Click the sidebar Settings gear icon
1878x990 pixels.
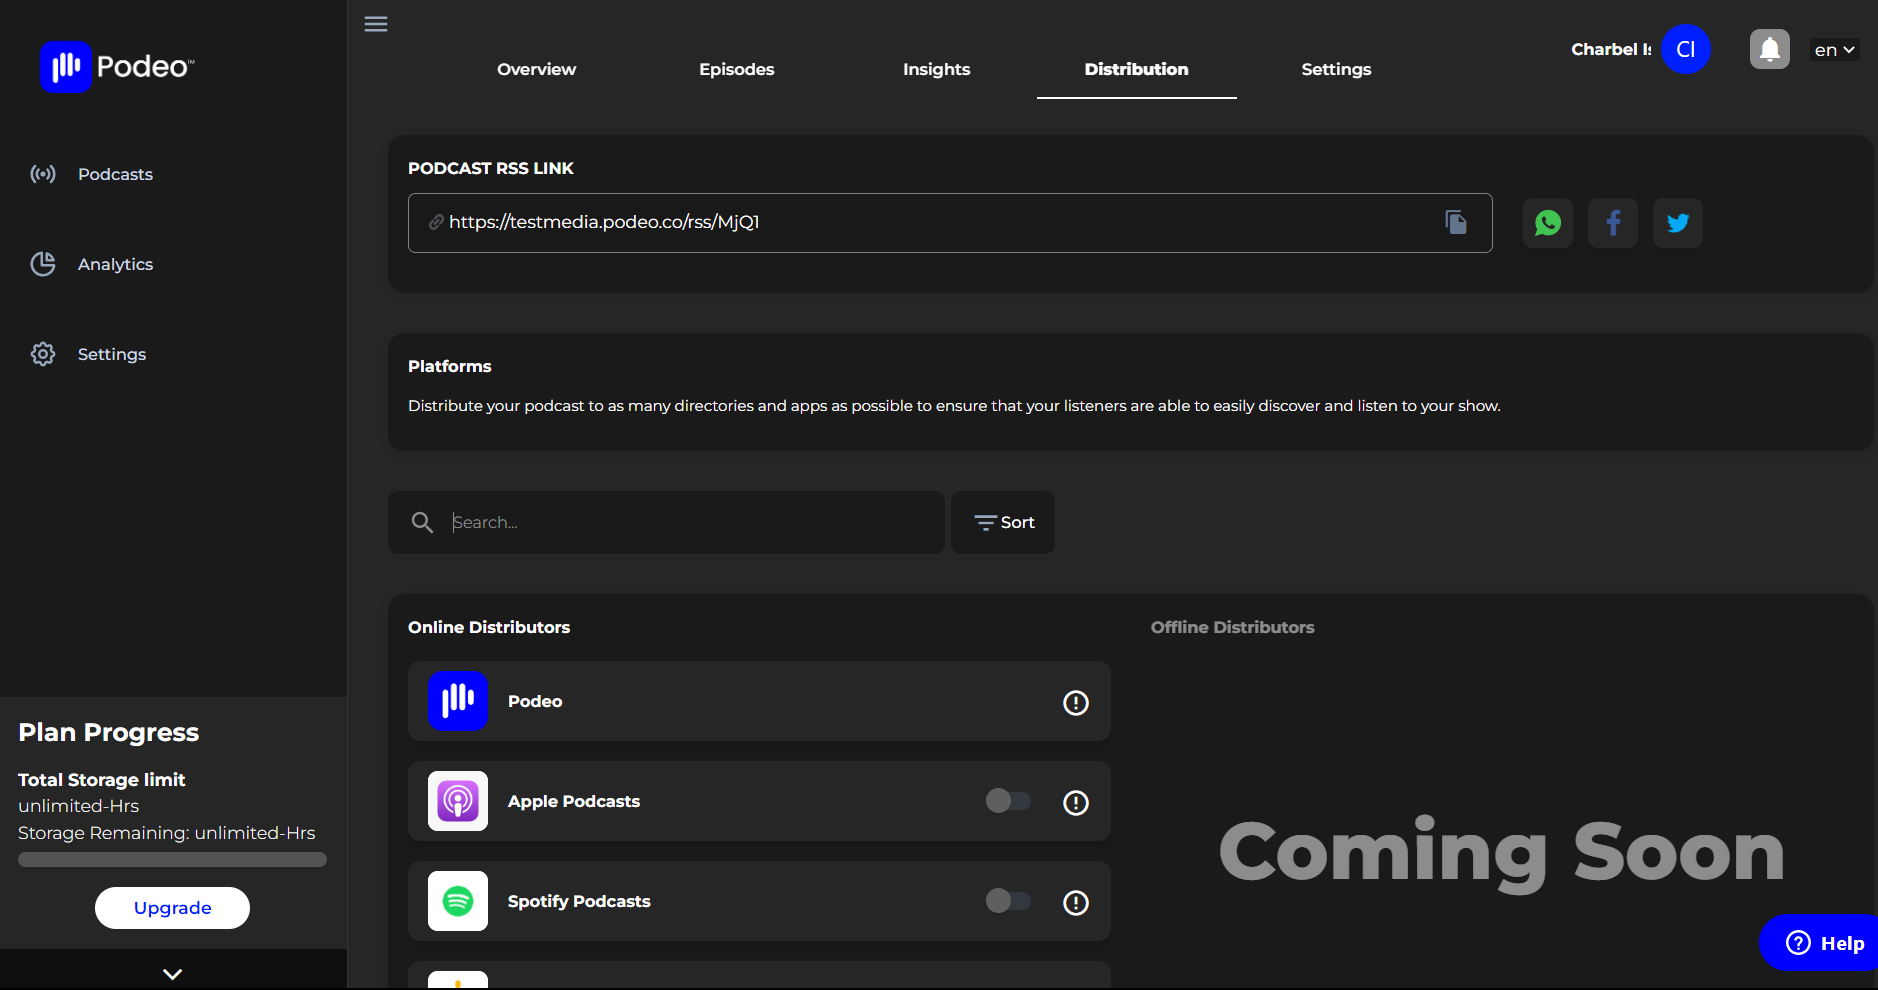point(43,354)
